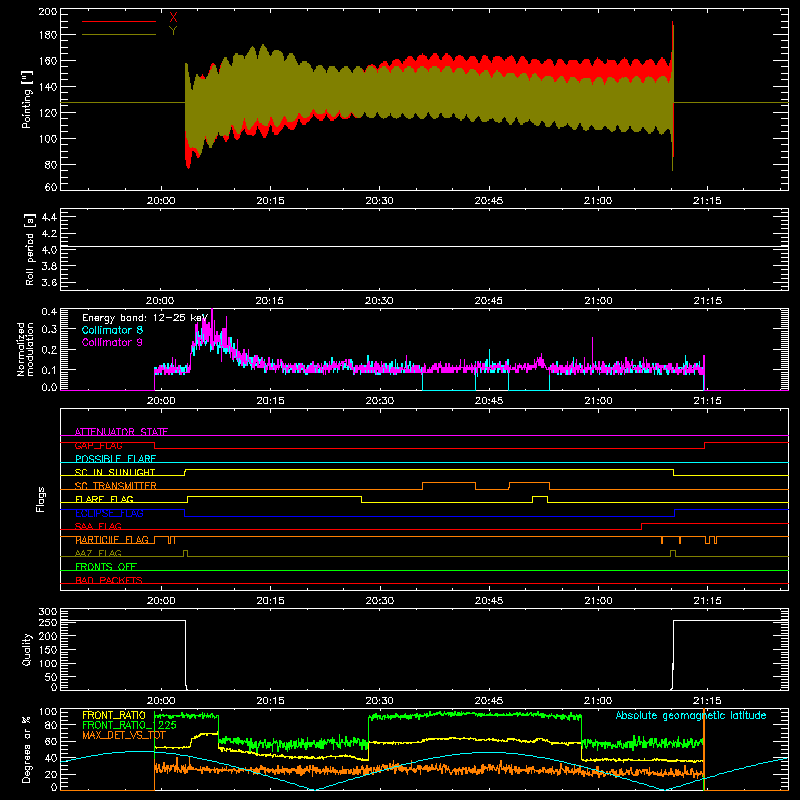Click the SC_IN_SUNLIGHT label
800x800 pixels.
[x=115, y=472]
